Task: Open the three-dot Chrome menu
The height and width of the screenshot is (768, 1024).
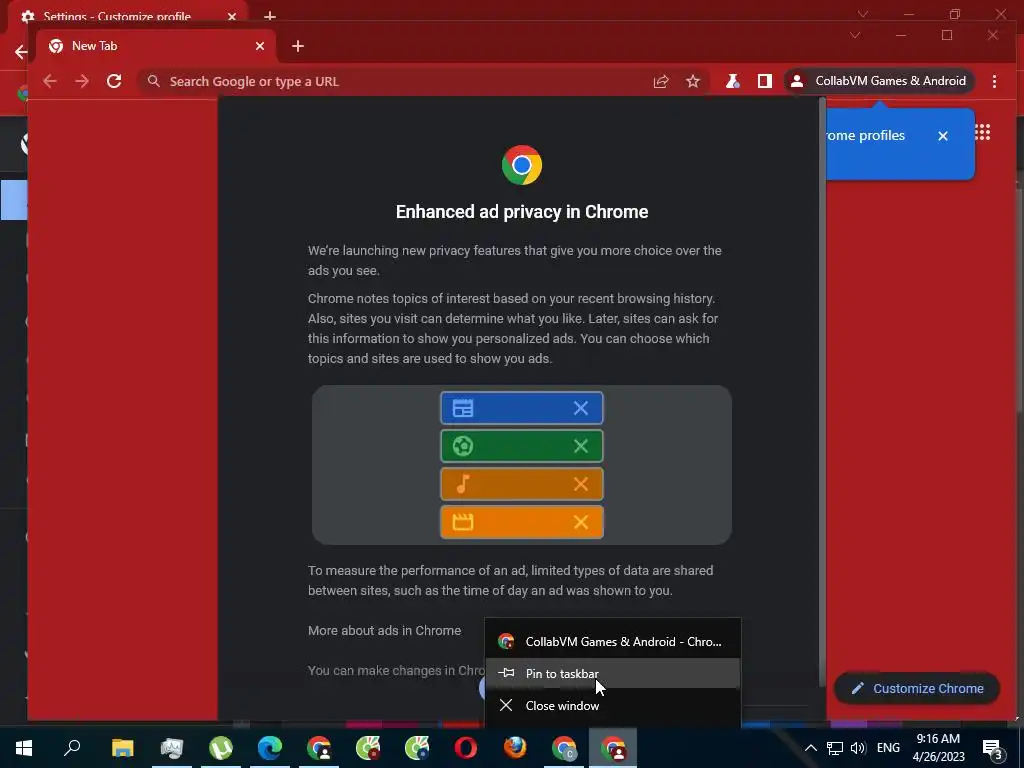Action: (x=995, y=81)
